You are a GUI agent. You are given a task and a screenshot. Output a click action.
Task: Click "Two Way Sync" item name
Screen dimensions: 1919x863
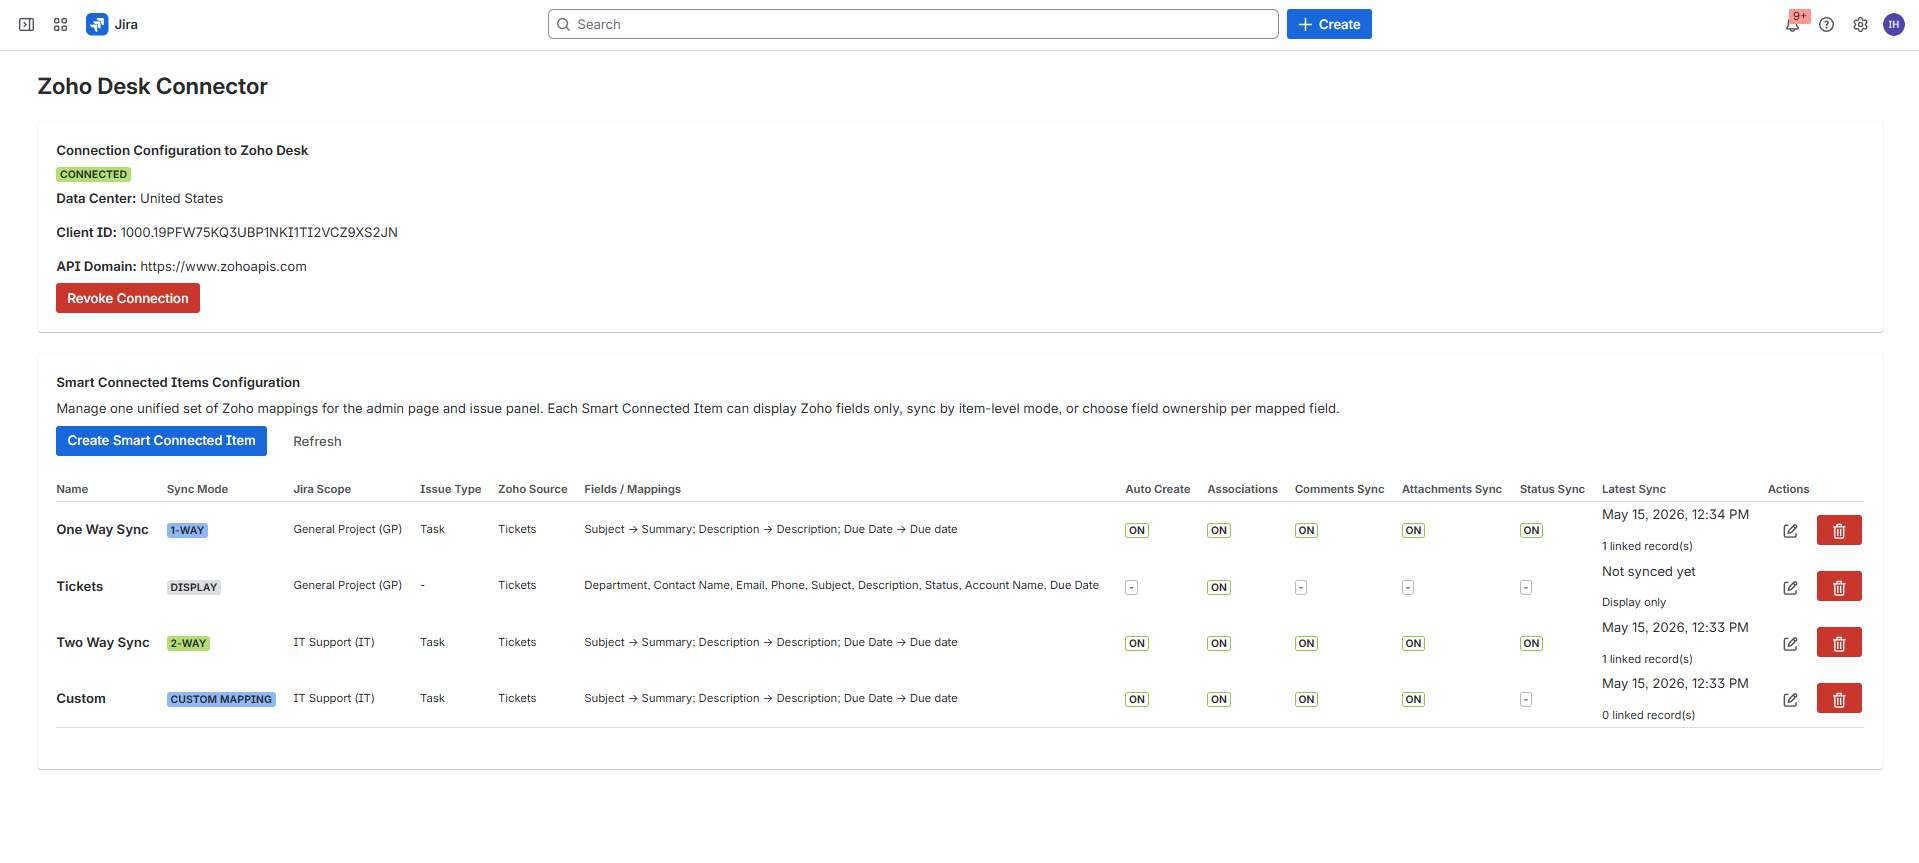(x=103, y=643)
